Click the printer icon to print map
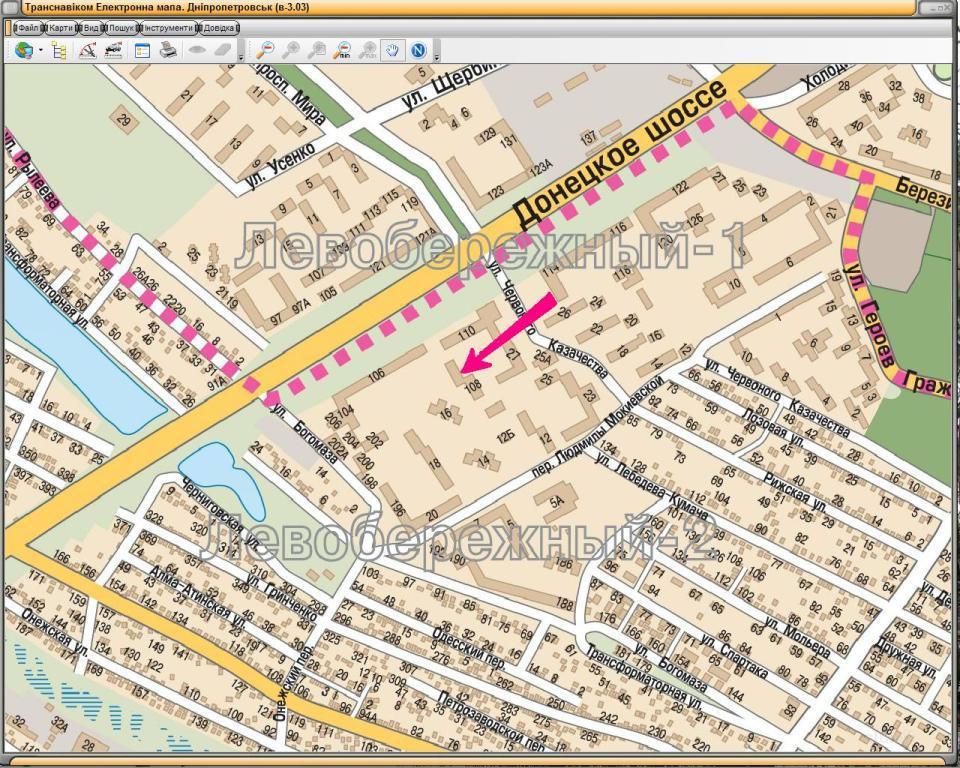 (168, 50)
